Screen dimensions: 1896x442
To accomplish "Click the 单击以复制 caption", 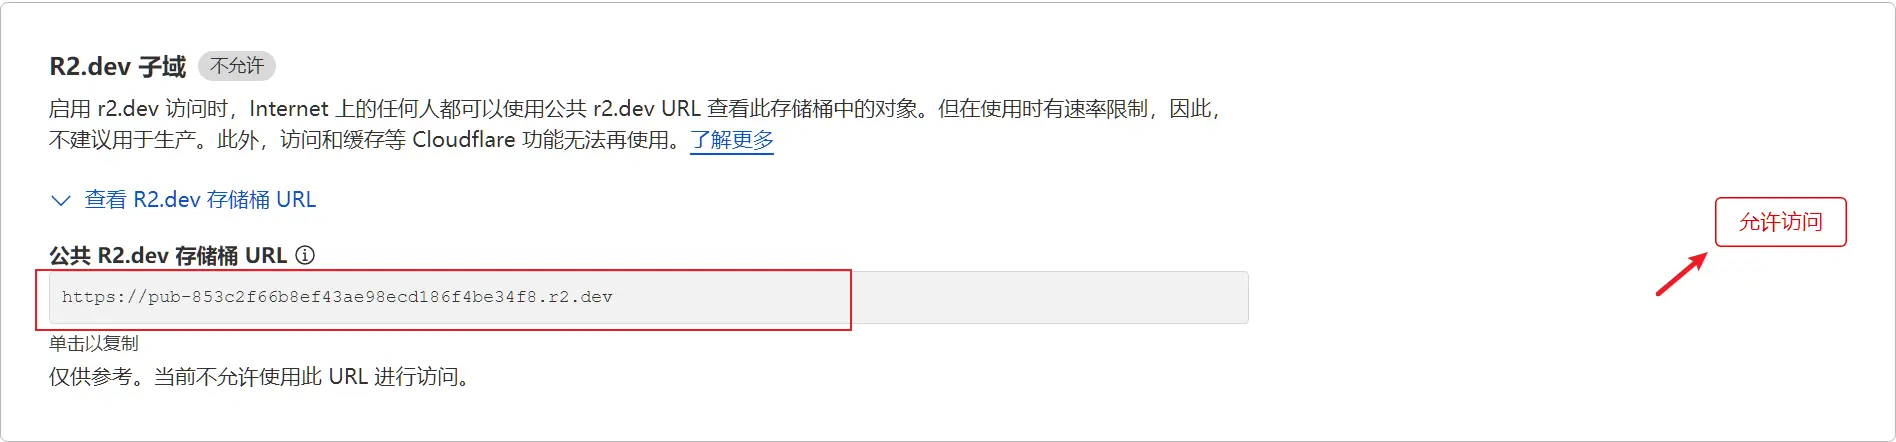I will pos(94,343).
